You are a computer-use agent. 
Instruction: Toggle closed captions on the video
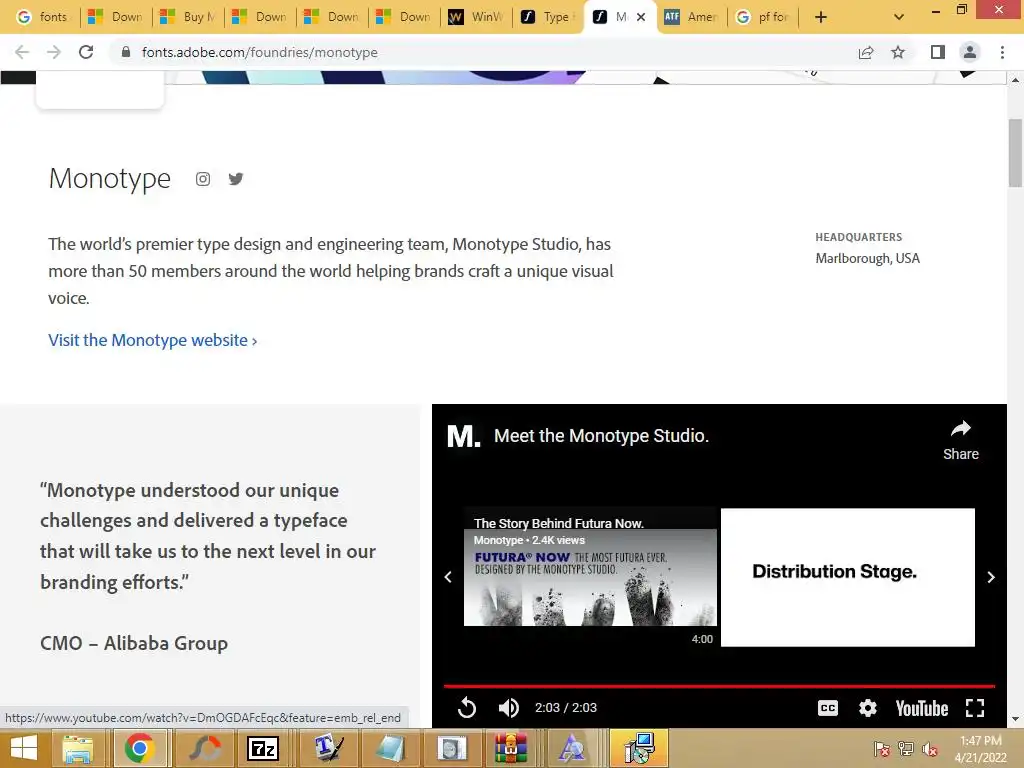coord(827,708)
